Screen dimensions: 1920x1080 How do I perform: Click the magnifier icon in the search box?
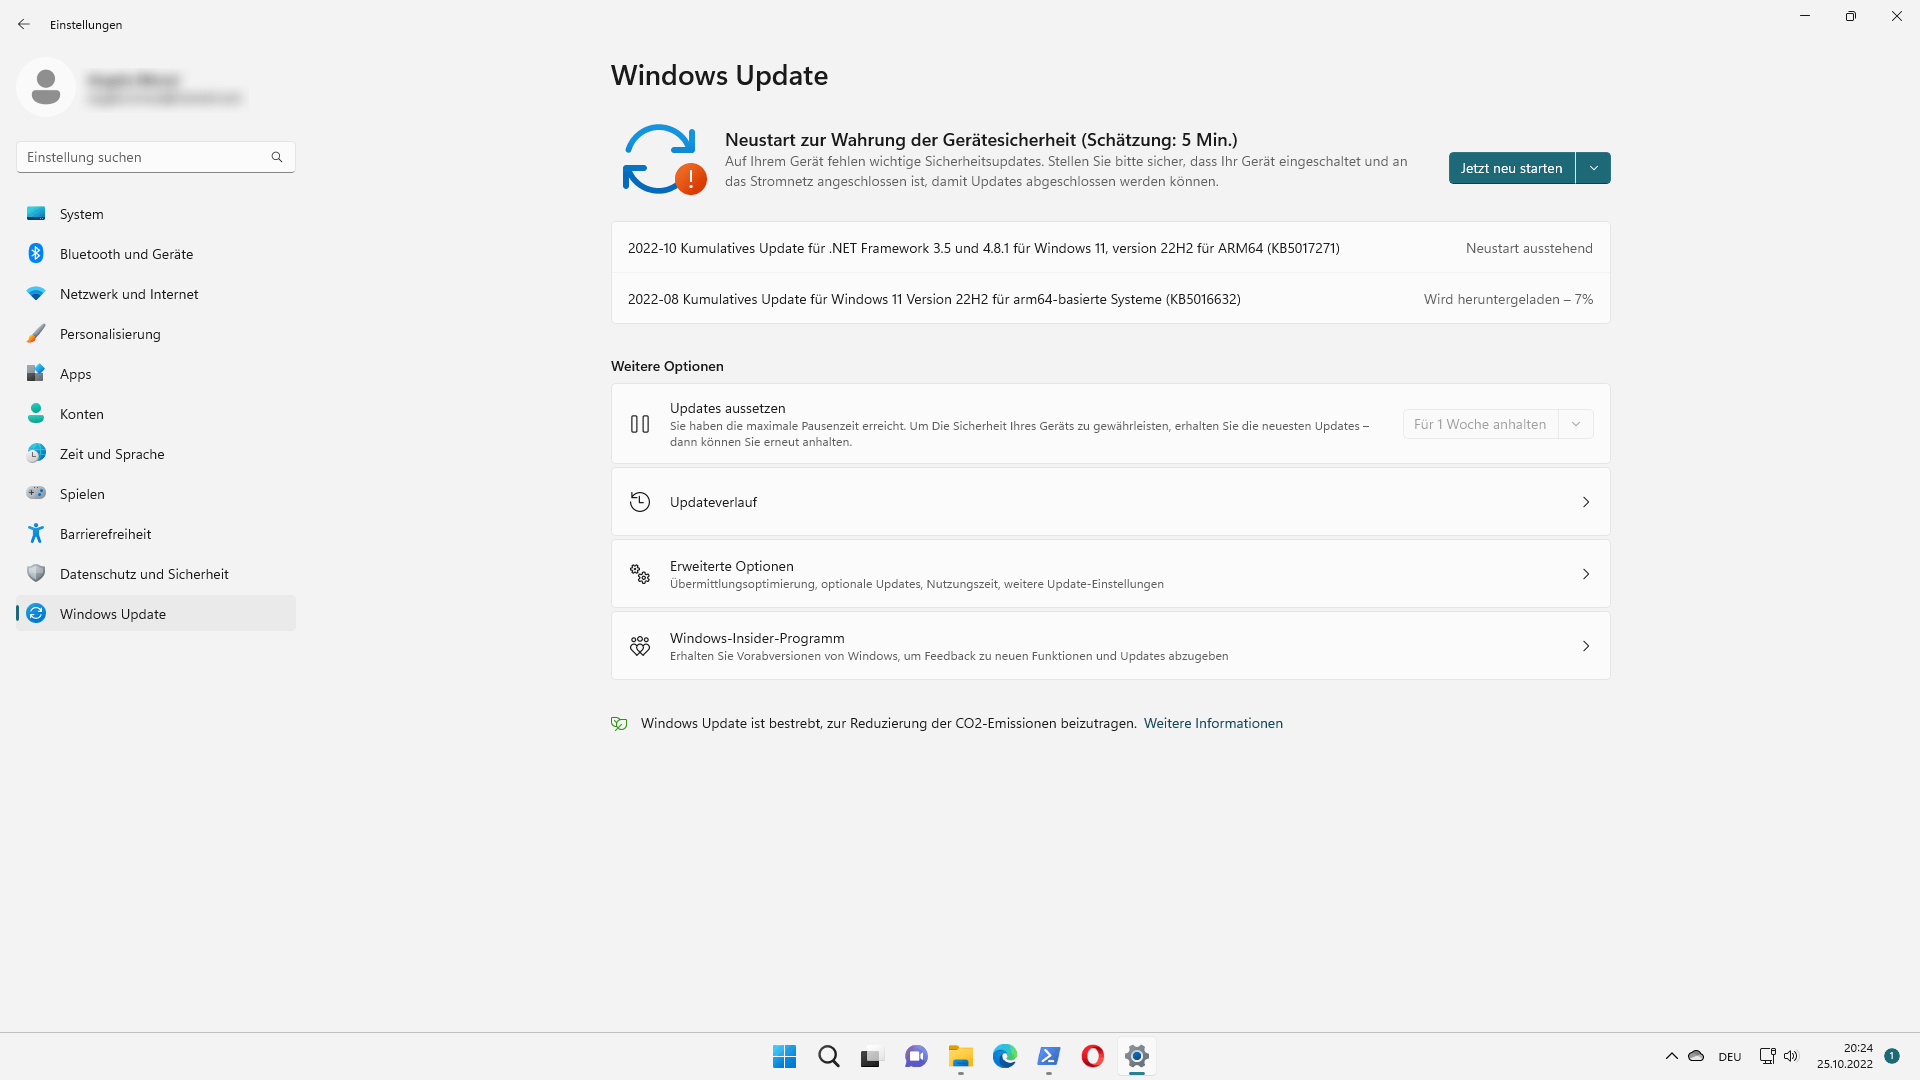(277, 157)
